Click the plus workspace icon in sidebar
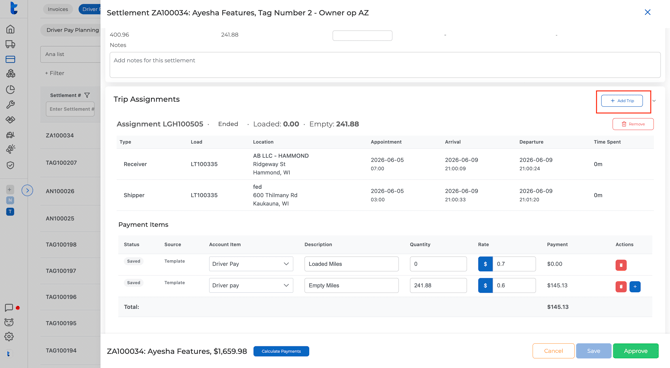 [10, 189]
